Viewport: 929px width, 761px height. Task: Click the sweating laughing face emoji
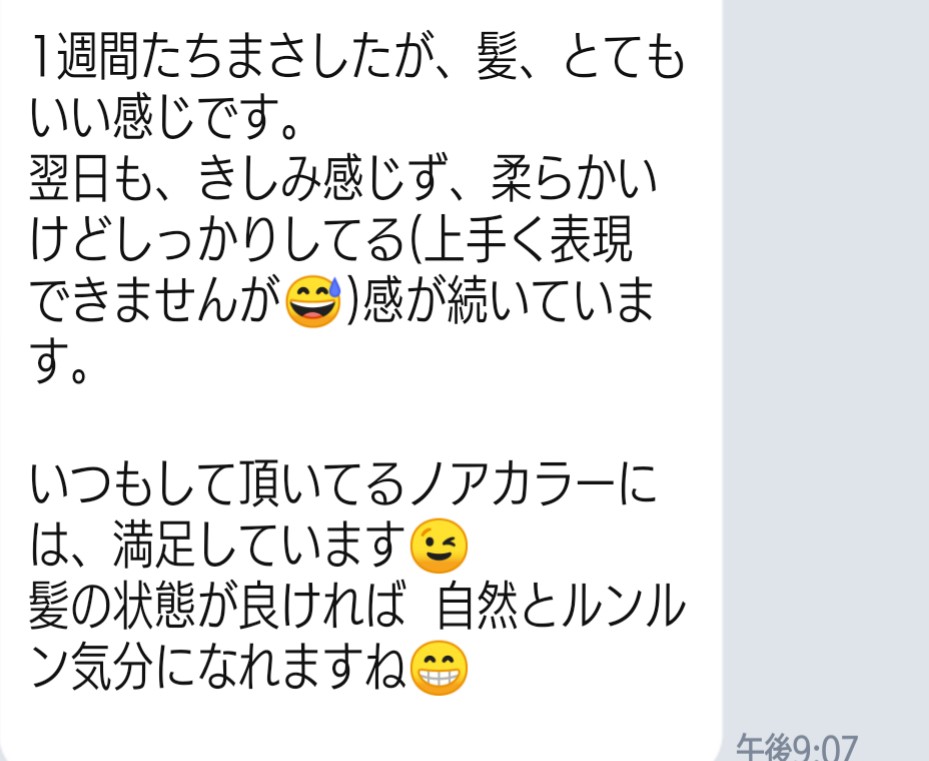[313, 301]
